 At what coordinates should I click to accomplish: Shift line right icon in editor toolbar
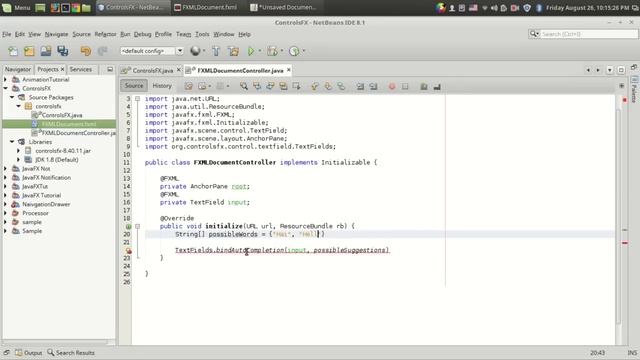pos(373,86)
